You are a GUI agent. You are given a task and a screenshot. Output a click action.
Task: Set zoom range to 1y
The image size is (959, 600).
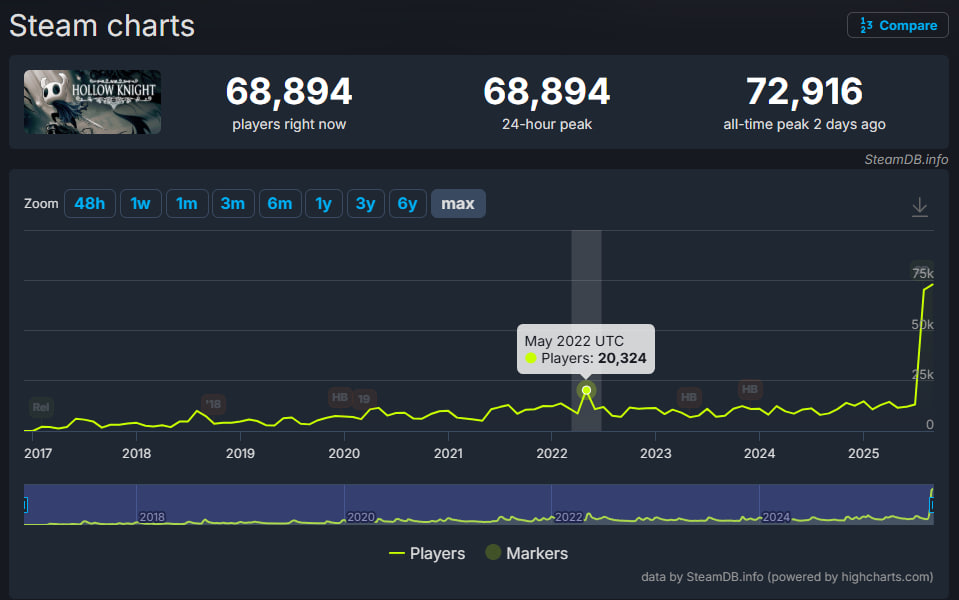pyautogui.click(x=324, y=204)
